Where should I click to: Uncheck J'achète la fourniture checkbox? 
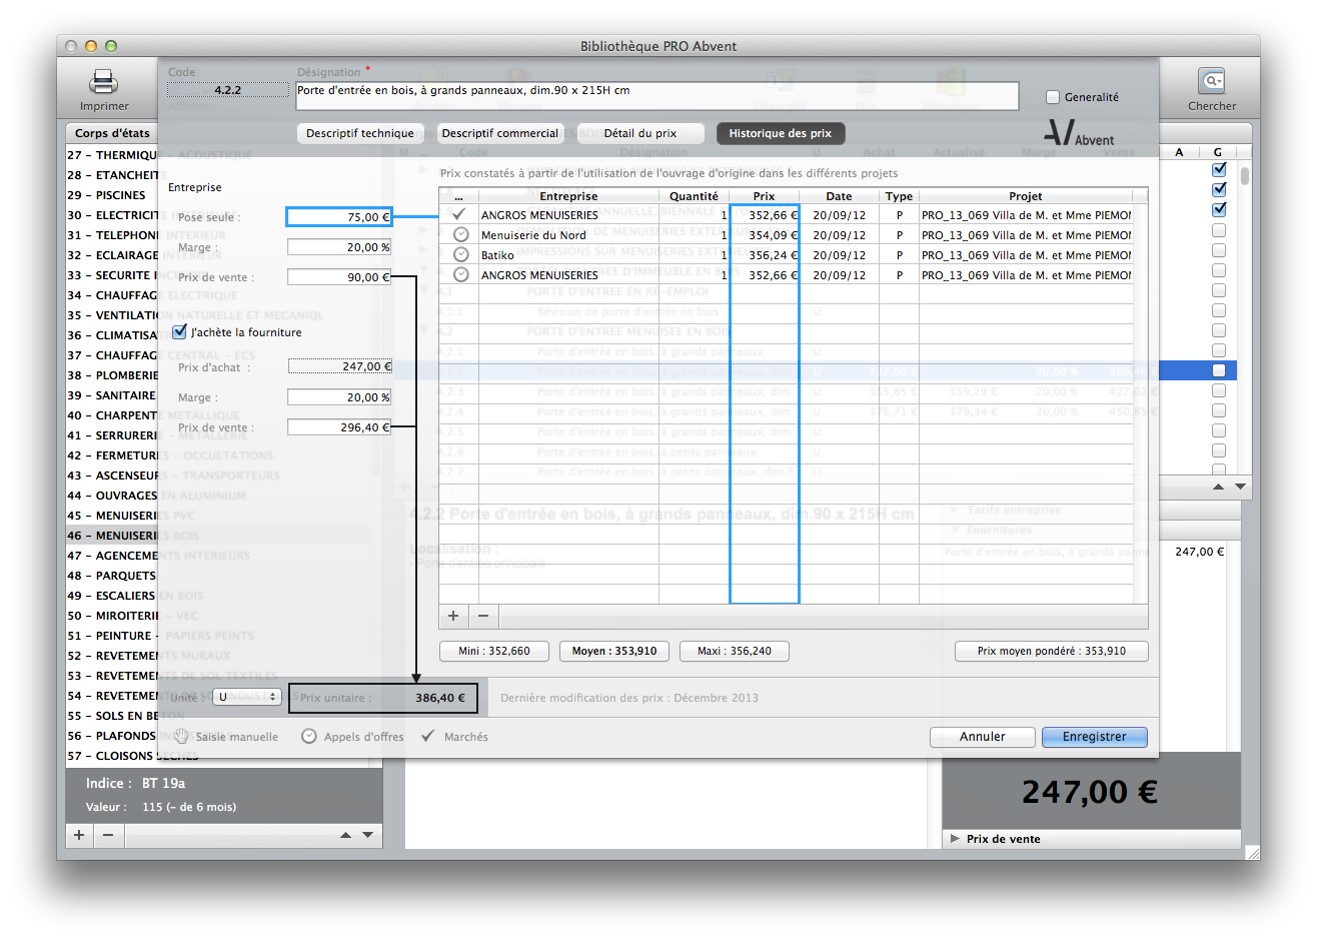[x=180, y=332]
